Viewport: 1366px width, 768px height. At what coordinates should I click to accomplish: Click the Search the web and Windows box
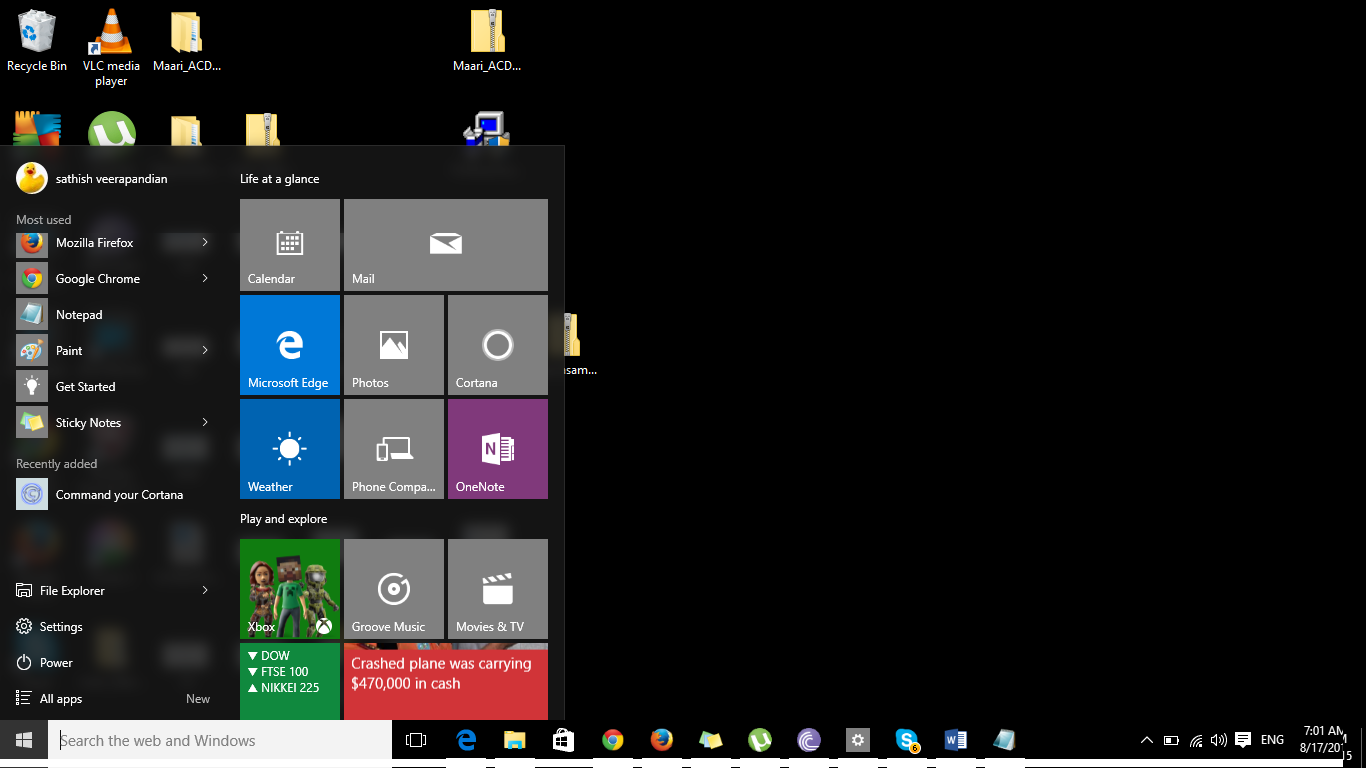tap(220, 741)
